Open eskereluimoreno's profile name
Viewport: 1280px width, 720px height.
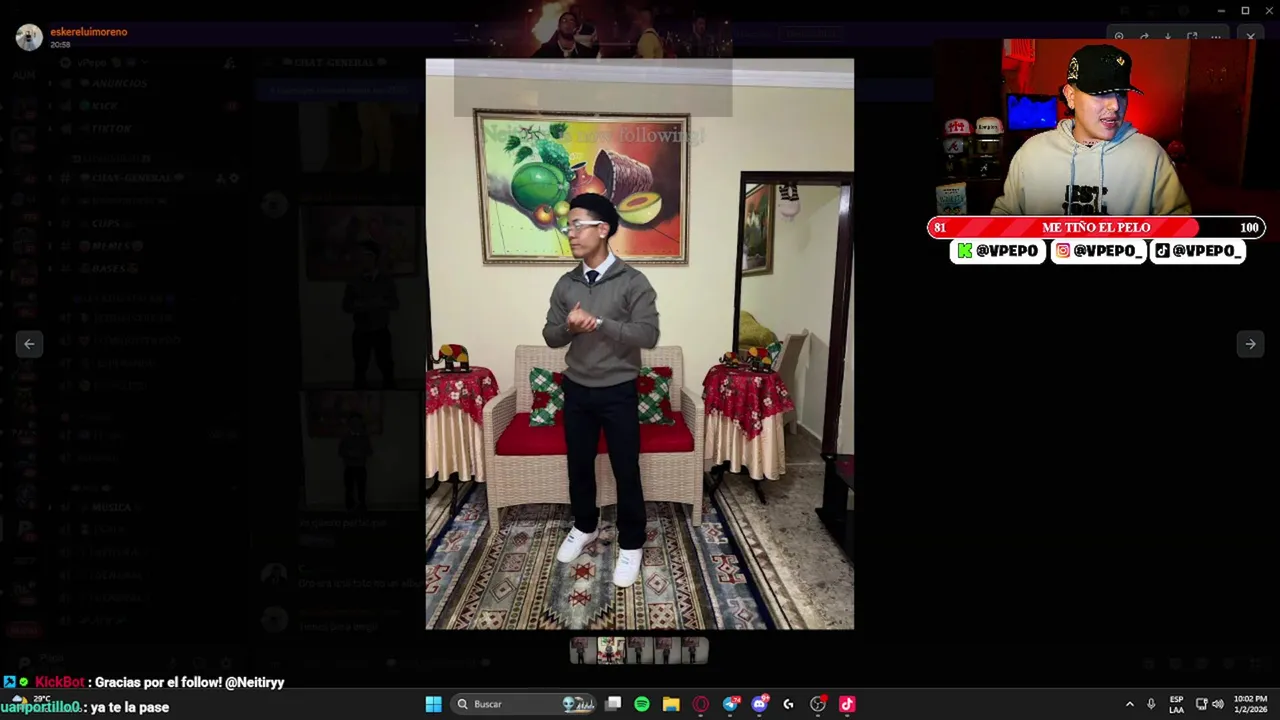click(x=89, y=32)
